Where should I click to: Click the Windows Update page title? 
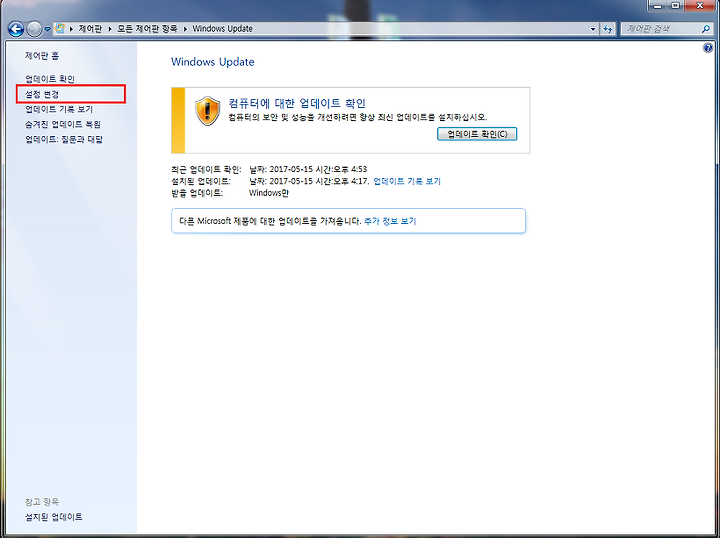[x=213, y=62]
